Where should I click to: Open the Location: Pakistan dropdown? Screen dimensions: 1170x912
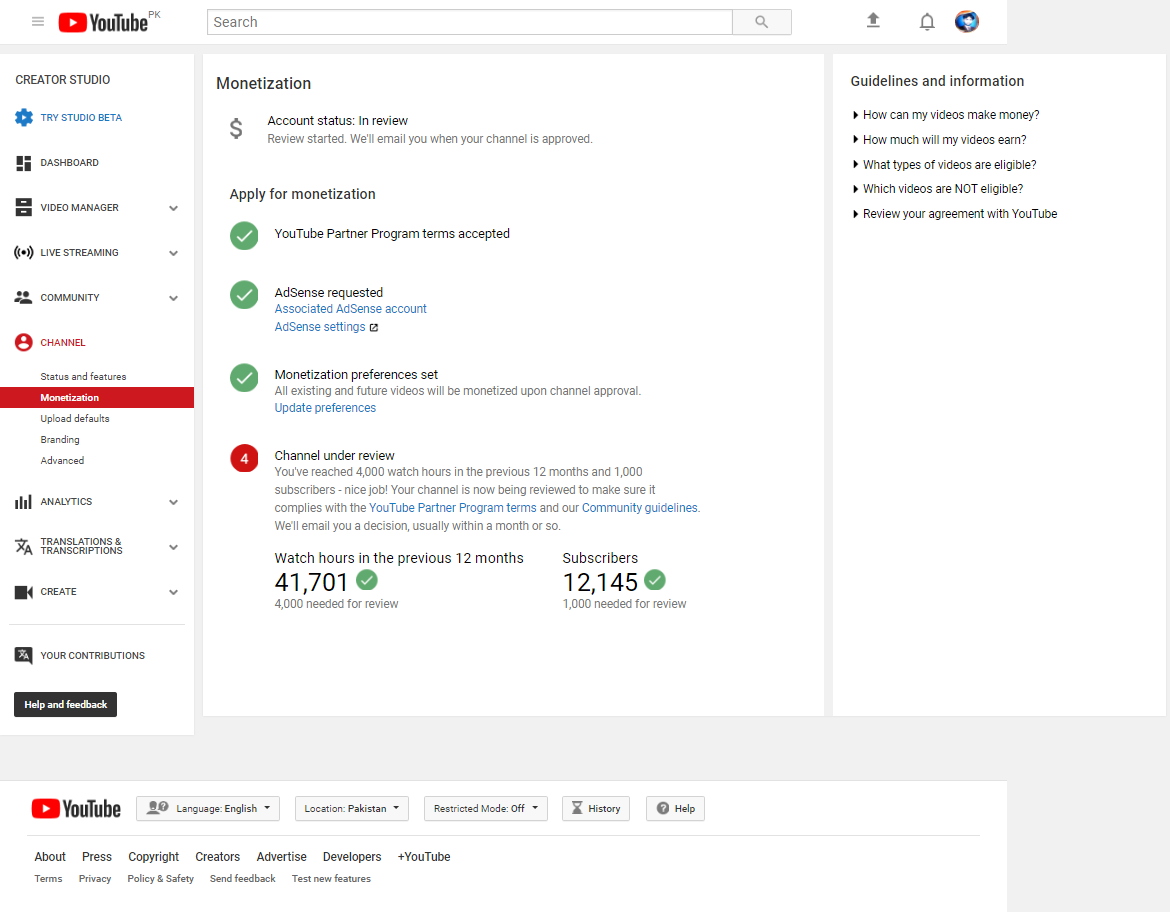coord(351,808)
